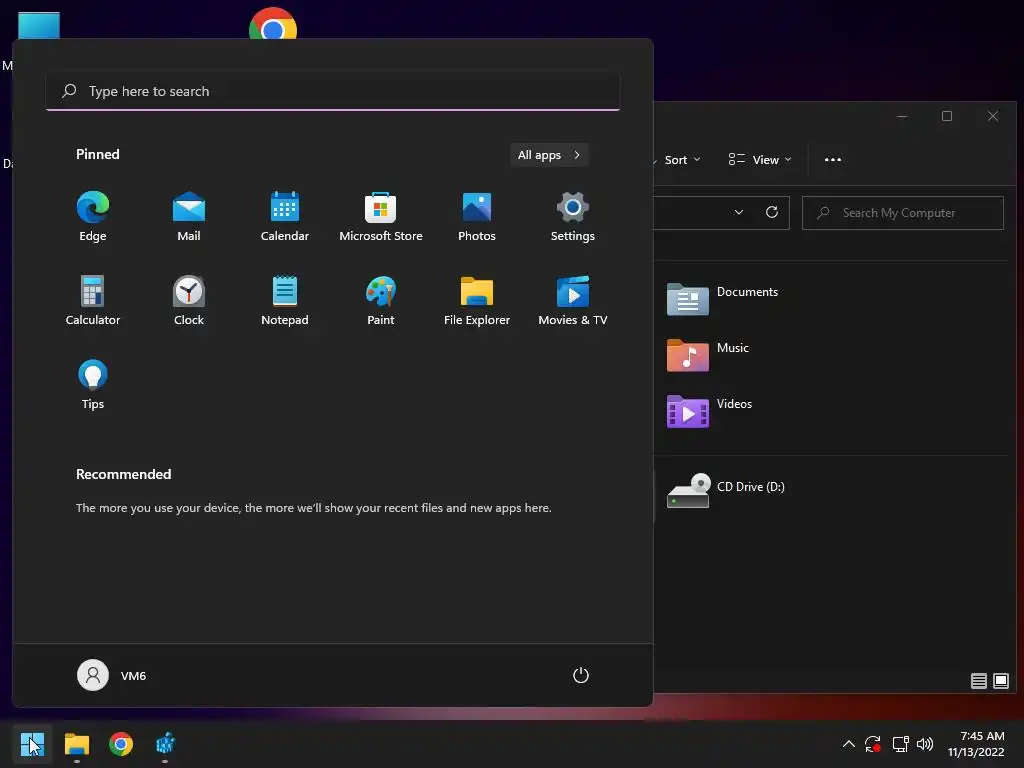Launch the Paint app
The image size is (1024, 768).
[x=381, y=300]
